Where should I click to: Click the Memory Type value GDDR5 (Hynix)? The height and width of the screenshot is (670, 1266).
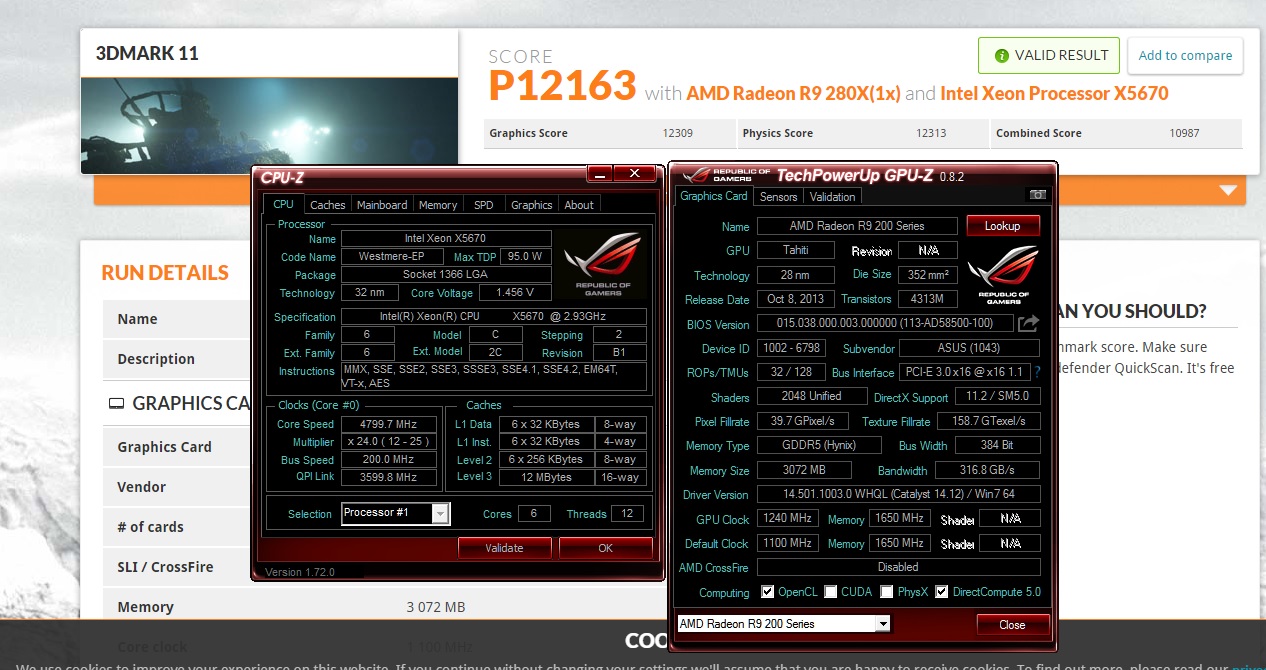click(818, 445)
